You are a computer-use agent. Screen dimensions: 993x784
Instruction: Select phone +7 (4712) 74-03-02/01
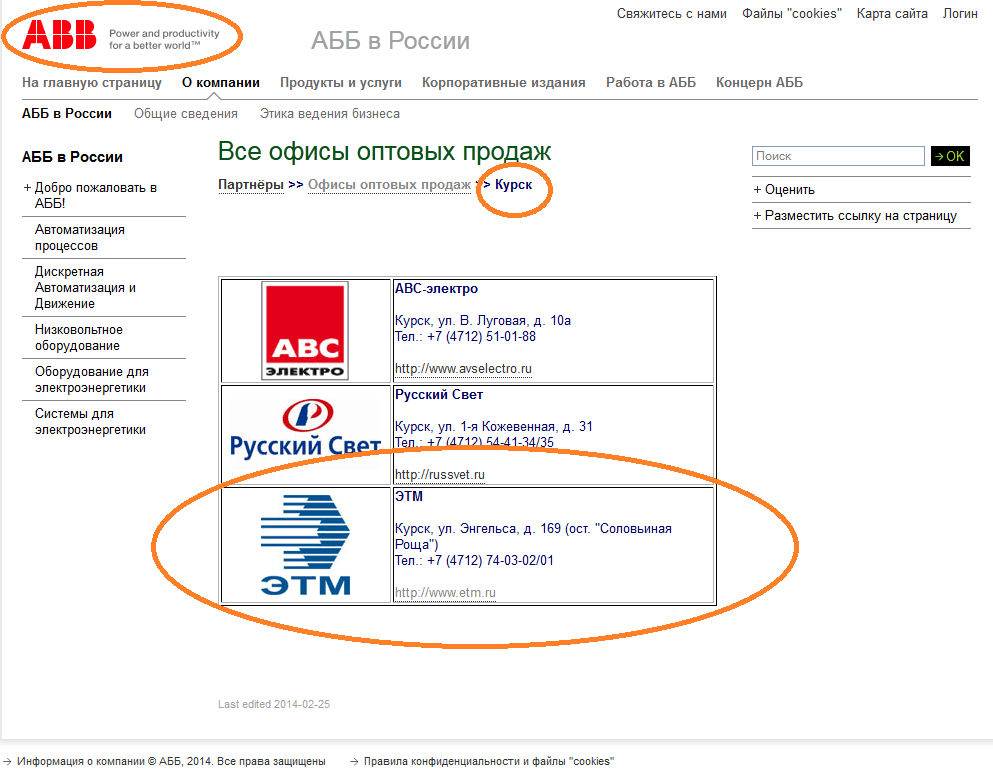coord(490,560)
